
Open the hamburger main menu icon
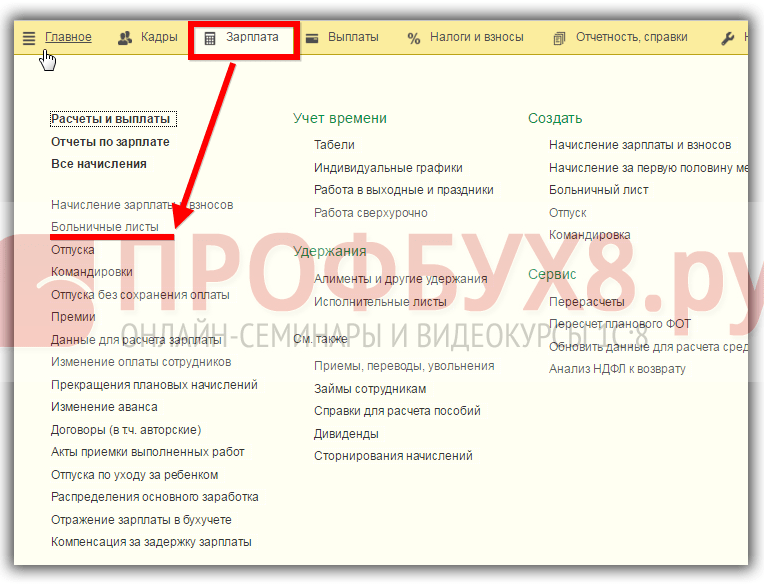29,38
